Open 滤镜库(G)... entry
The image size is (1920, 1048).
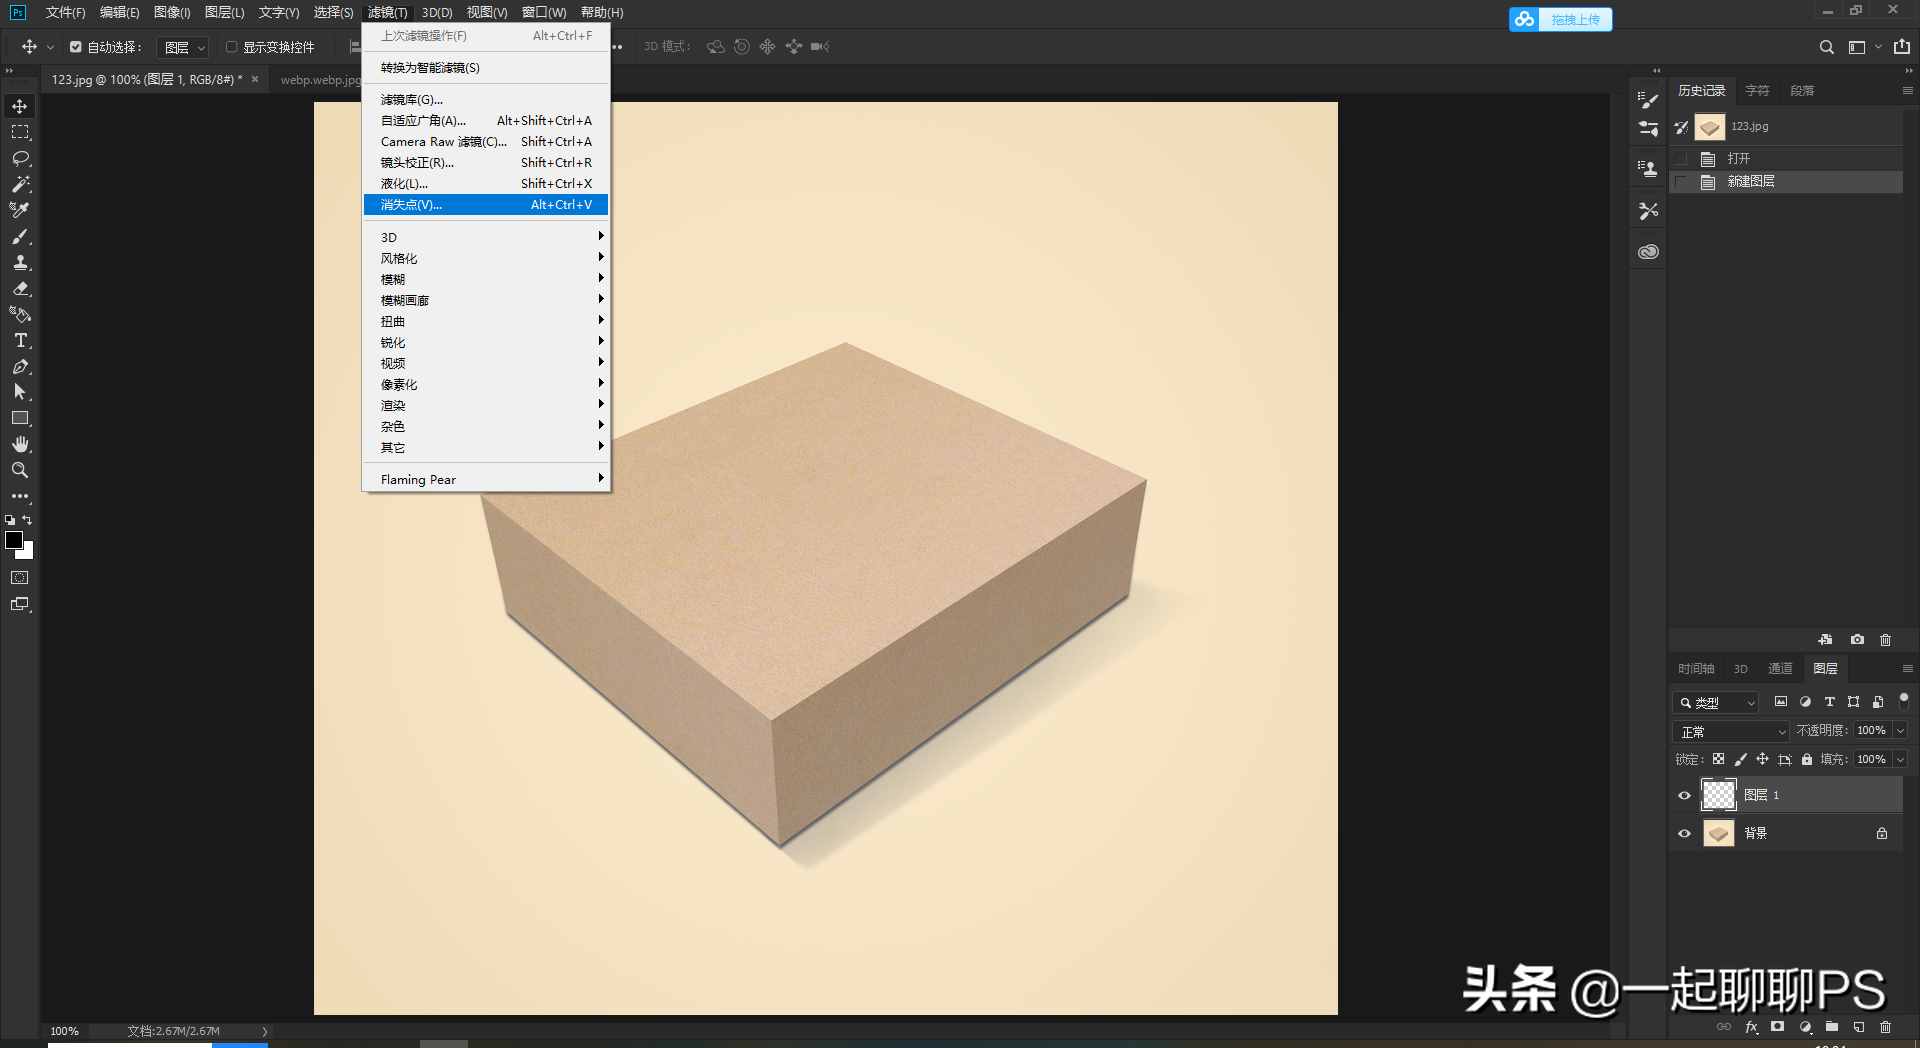(x=486, y=100)
